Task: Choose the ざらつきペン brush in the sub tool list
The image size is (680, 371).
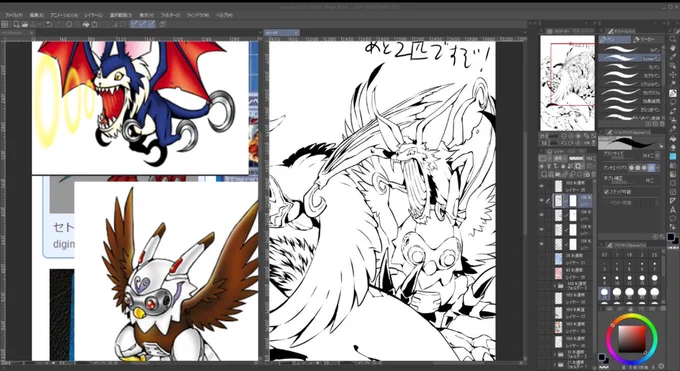Action: 630,109
